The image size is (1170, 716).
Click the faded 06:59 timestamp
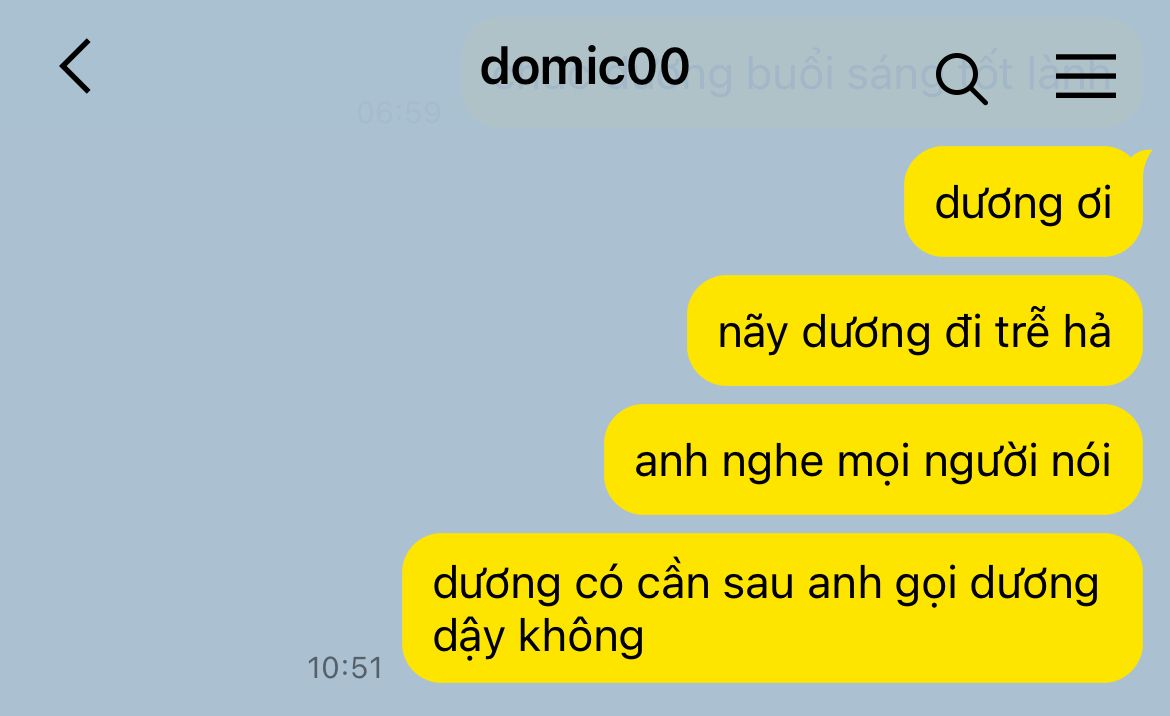(399, 113)
